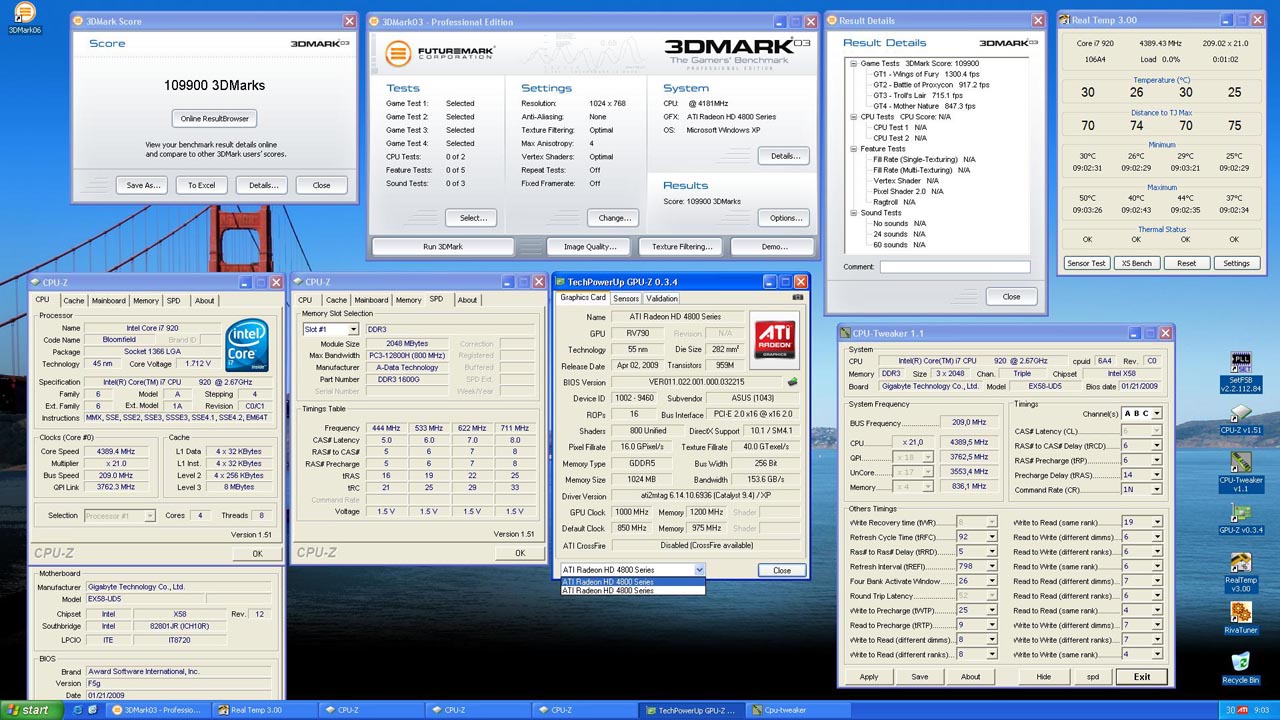This screenshot has height=720, width=1280.
Task: Launch the RivaTuner desktop icon
Action: tap(1240, 618)
